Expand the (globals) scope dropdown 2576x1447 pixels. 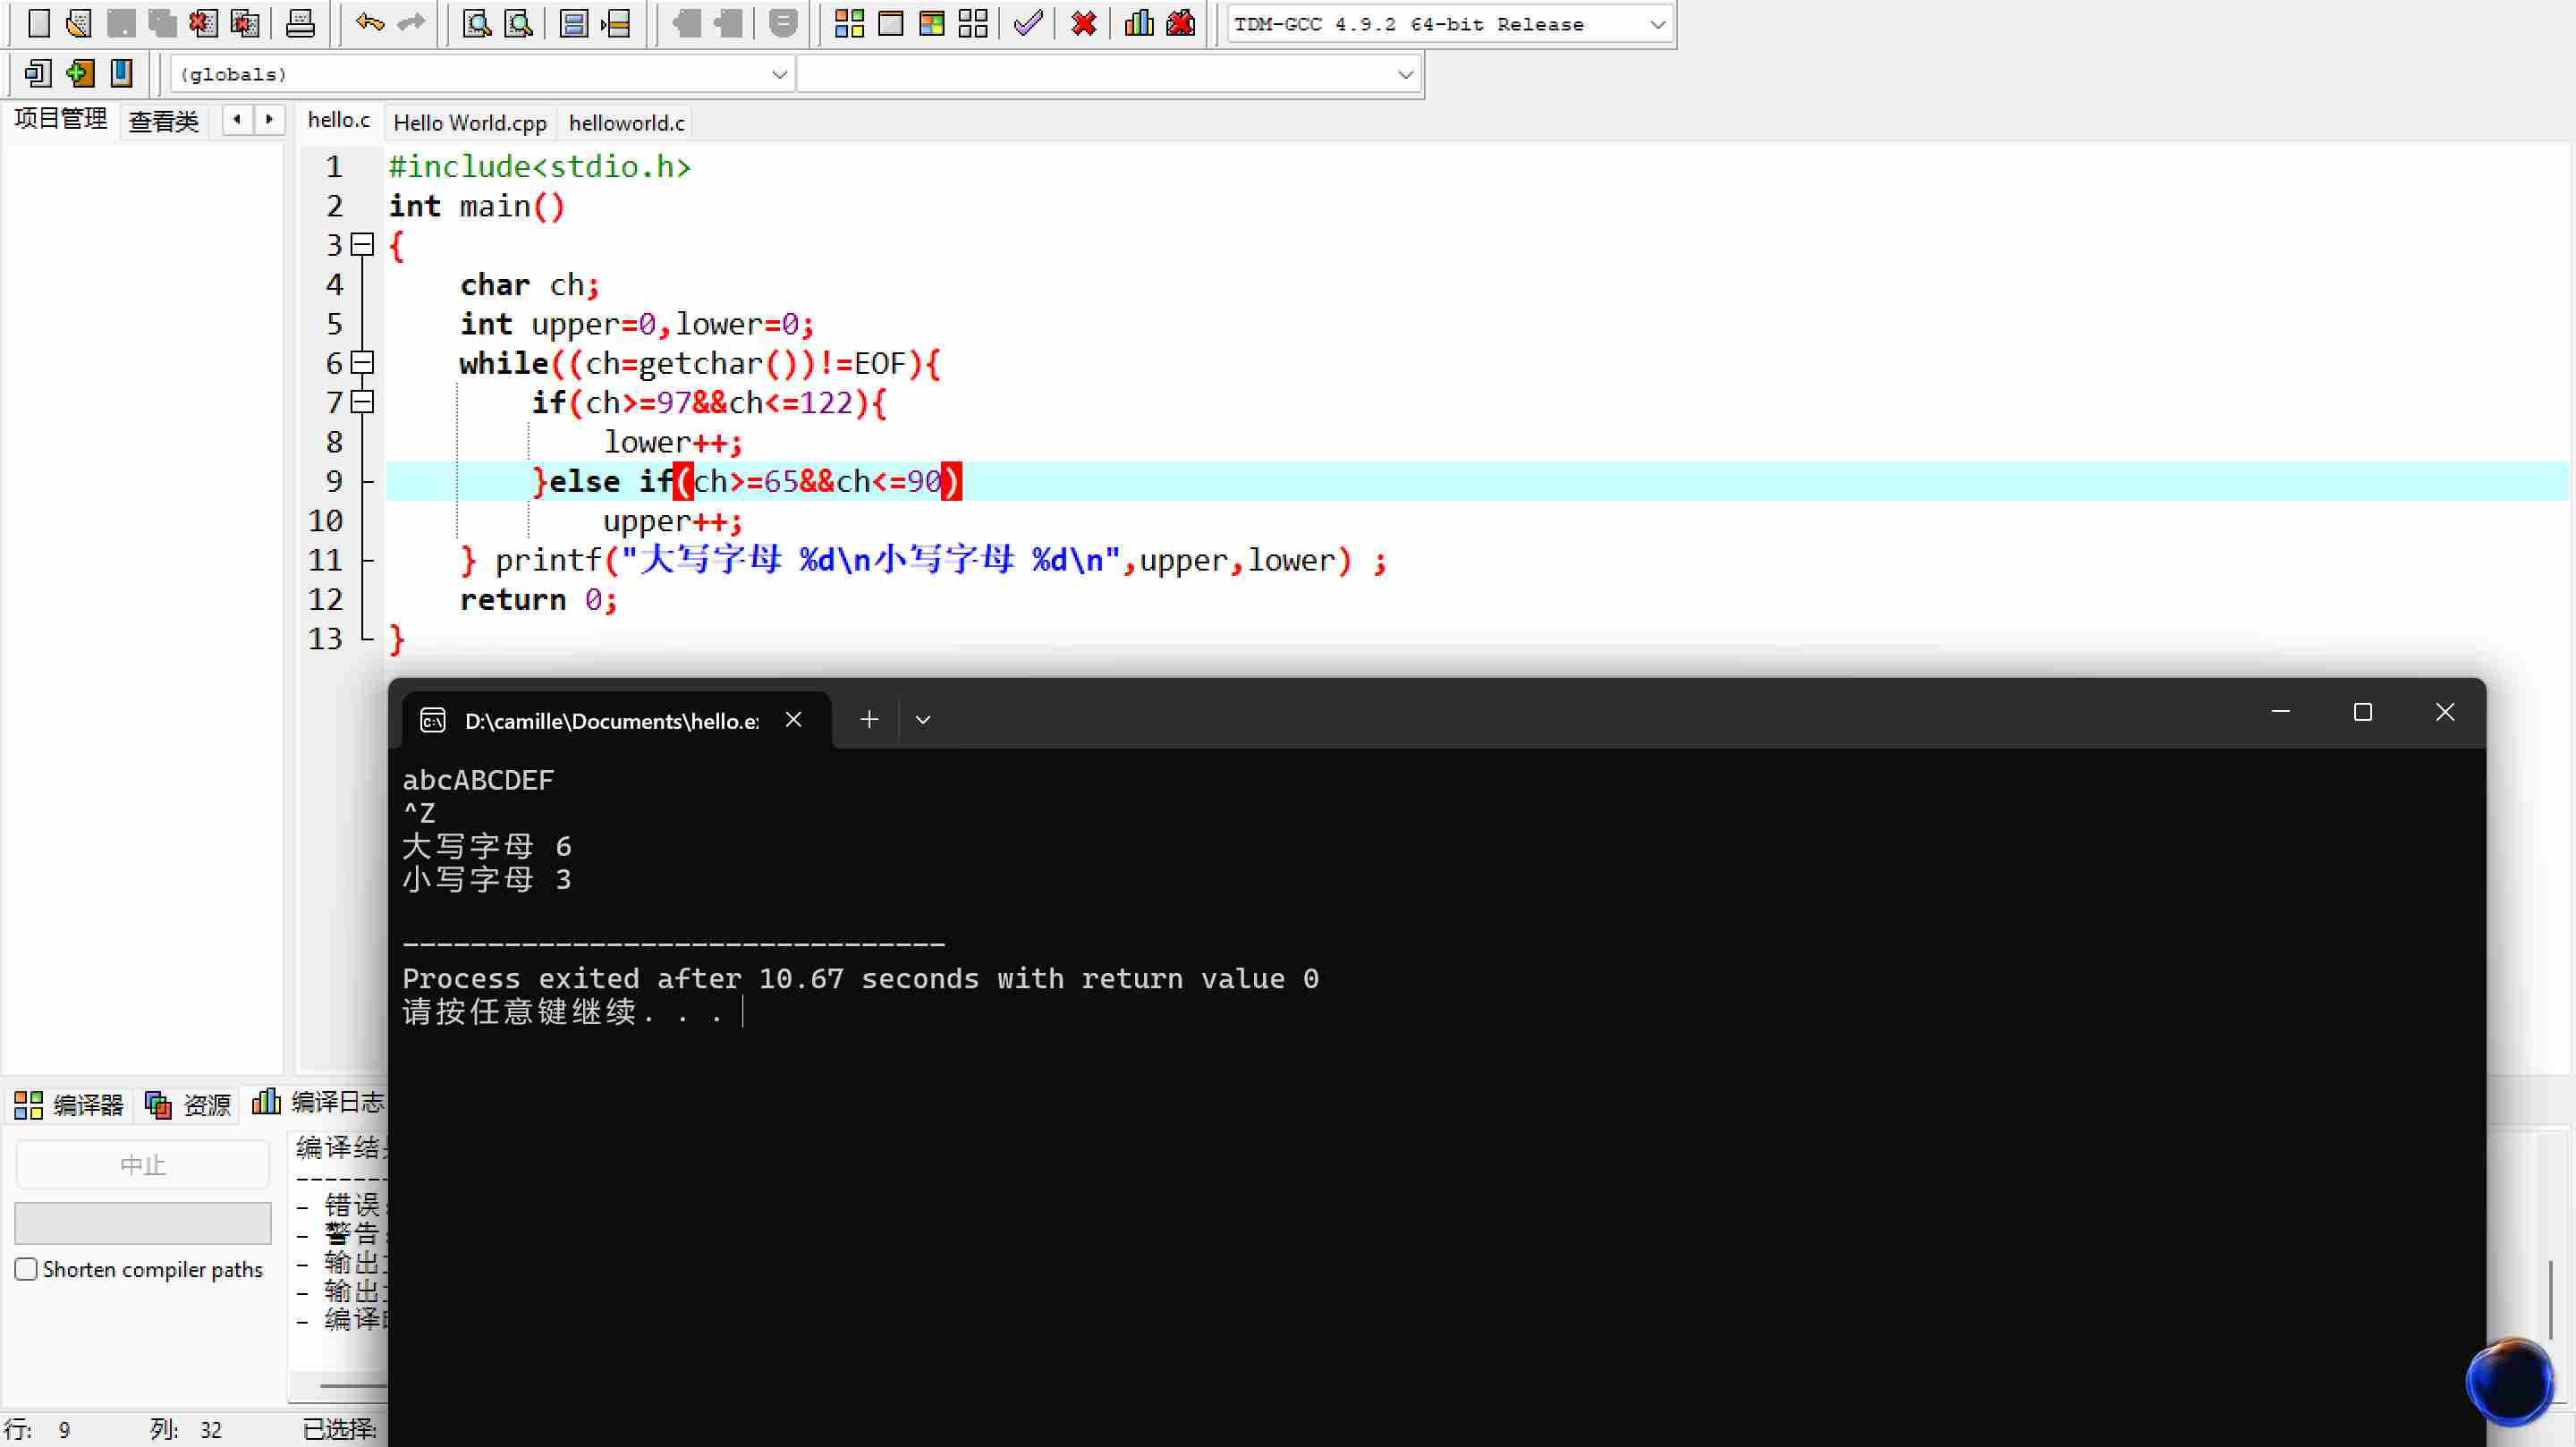click(779, 74)
